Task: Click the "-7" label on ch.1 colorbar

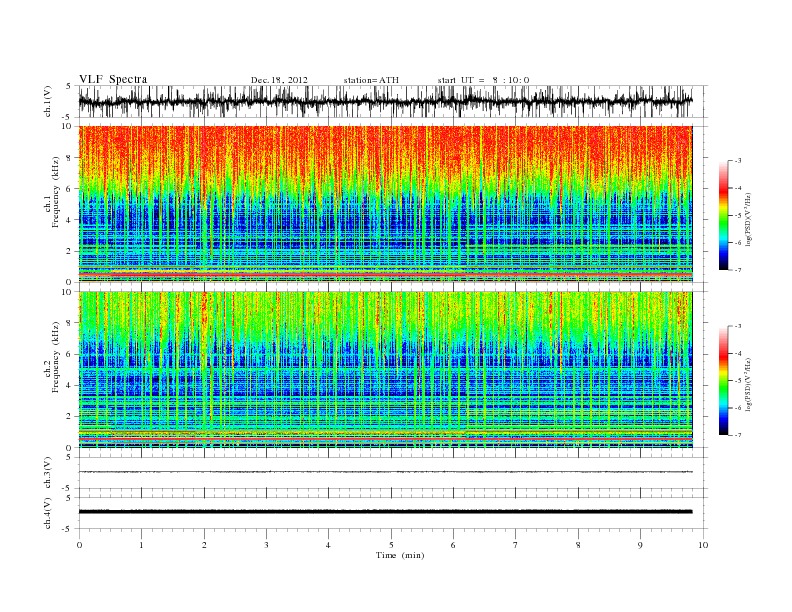Action: [x=737, y=270]
